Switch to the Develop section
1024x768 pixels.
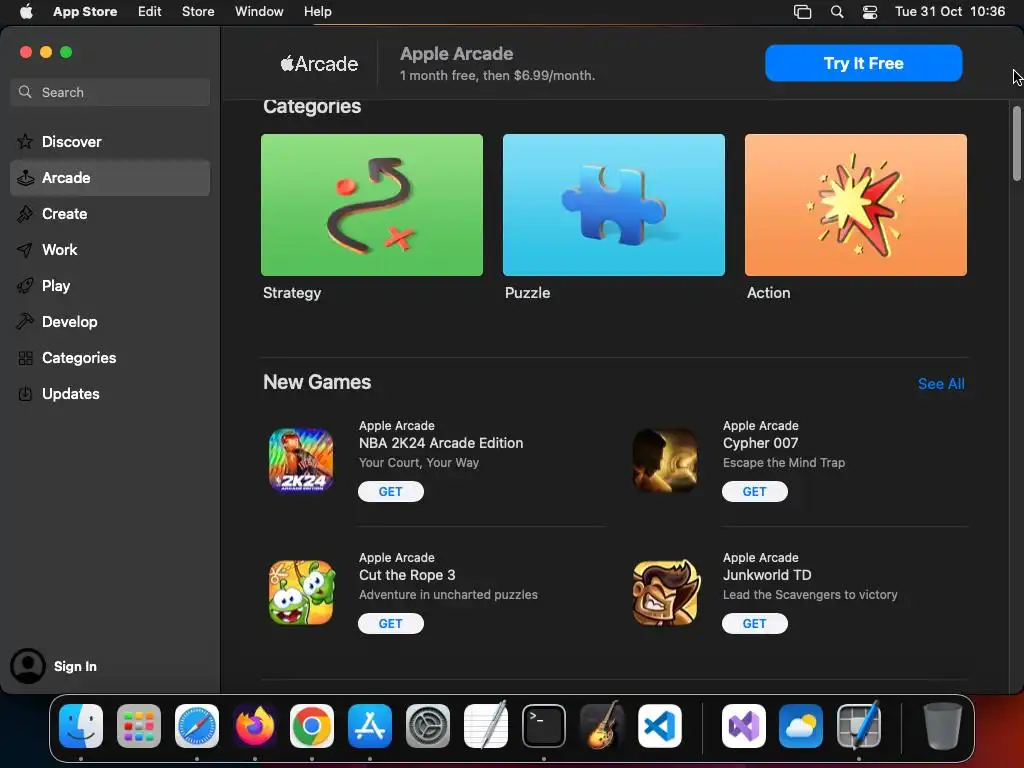click(110, 321)
